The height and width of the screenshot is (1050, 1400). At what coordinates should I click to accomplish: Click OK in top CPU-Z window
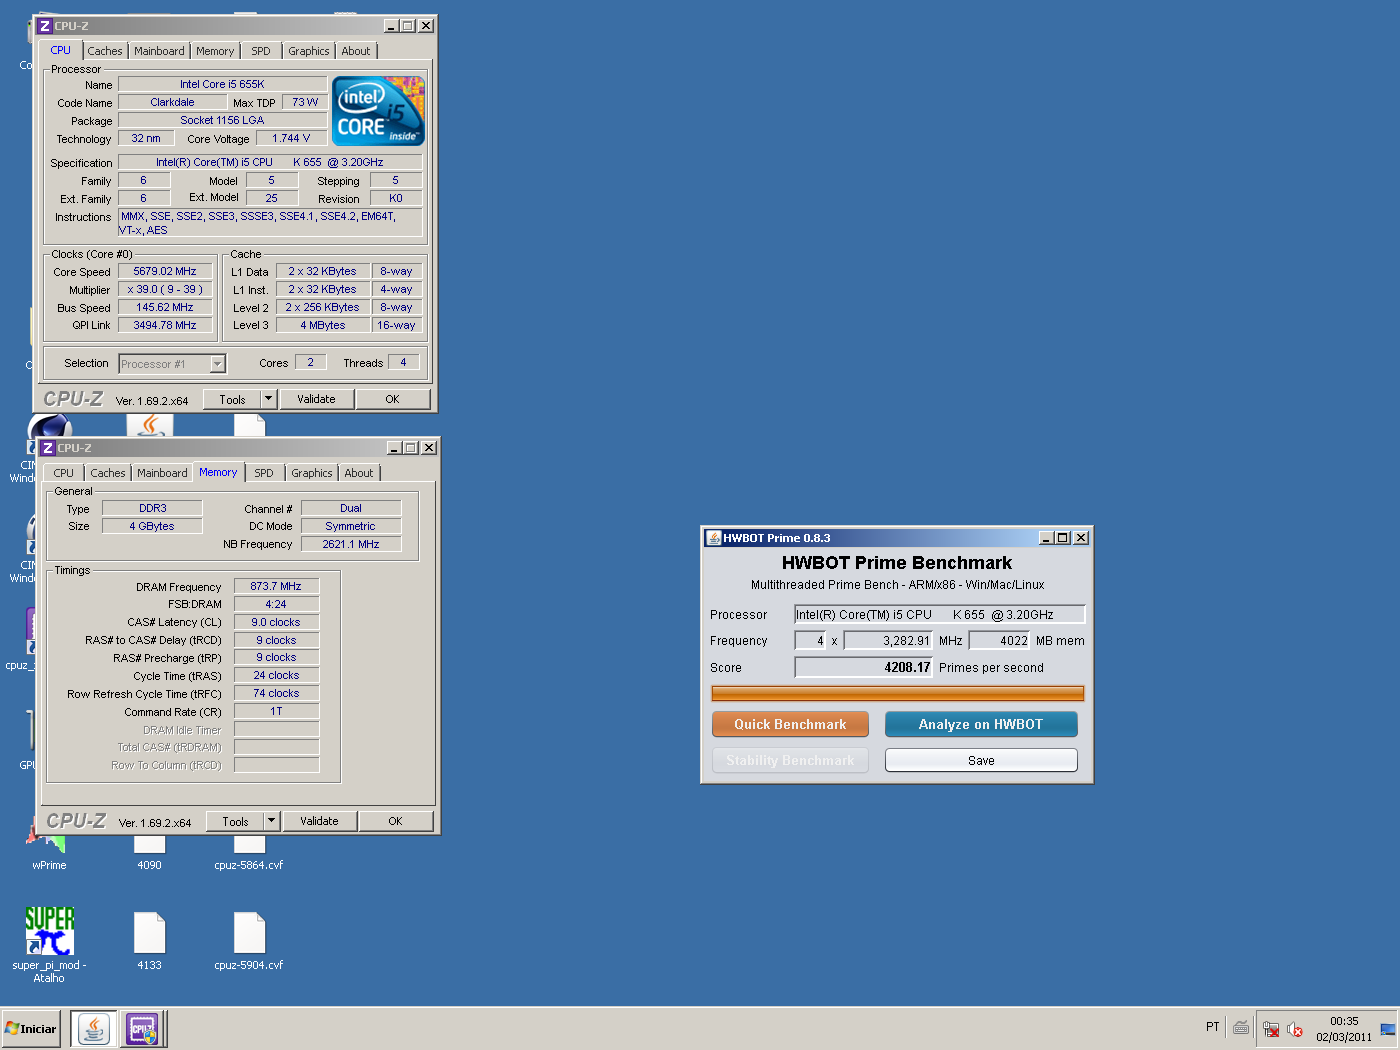[x=392, y=399]
